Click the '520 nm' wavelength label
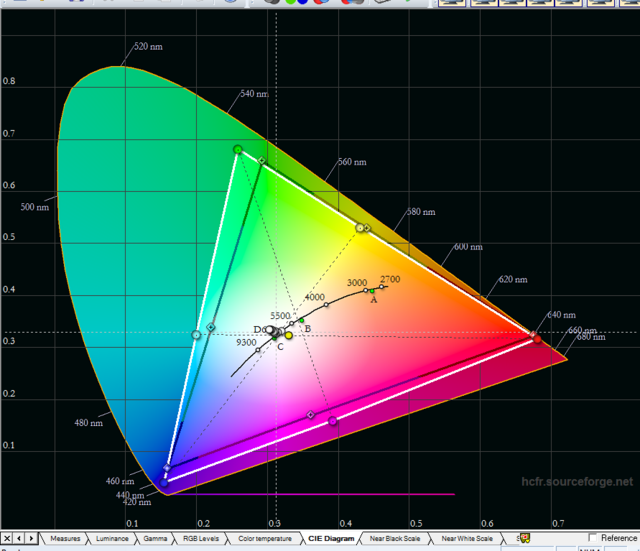Image resolution: width=640 pixels, height=551 pixels. [148, 47]
